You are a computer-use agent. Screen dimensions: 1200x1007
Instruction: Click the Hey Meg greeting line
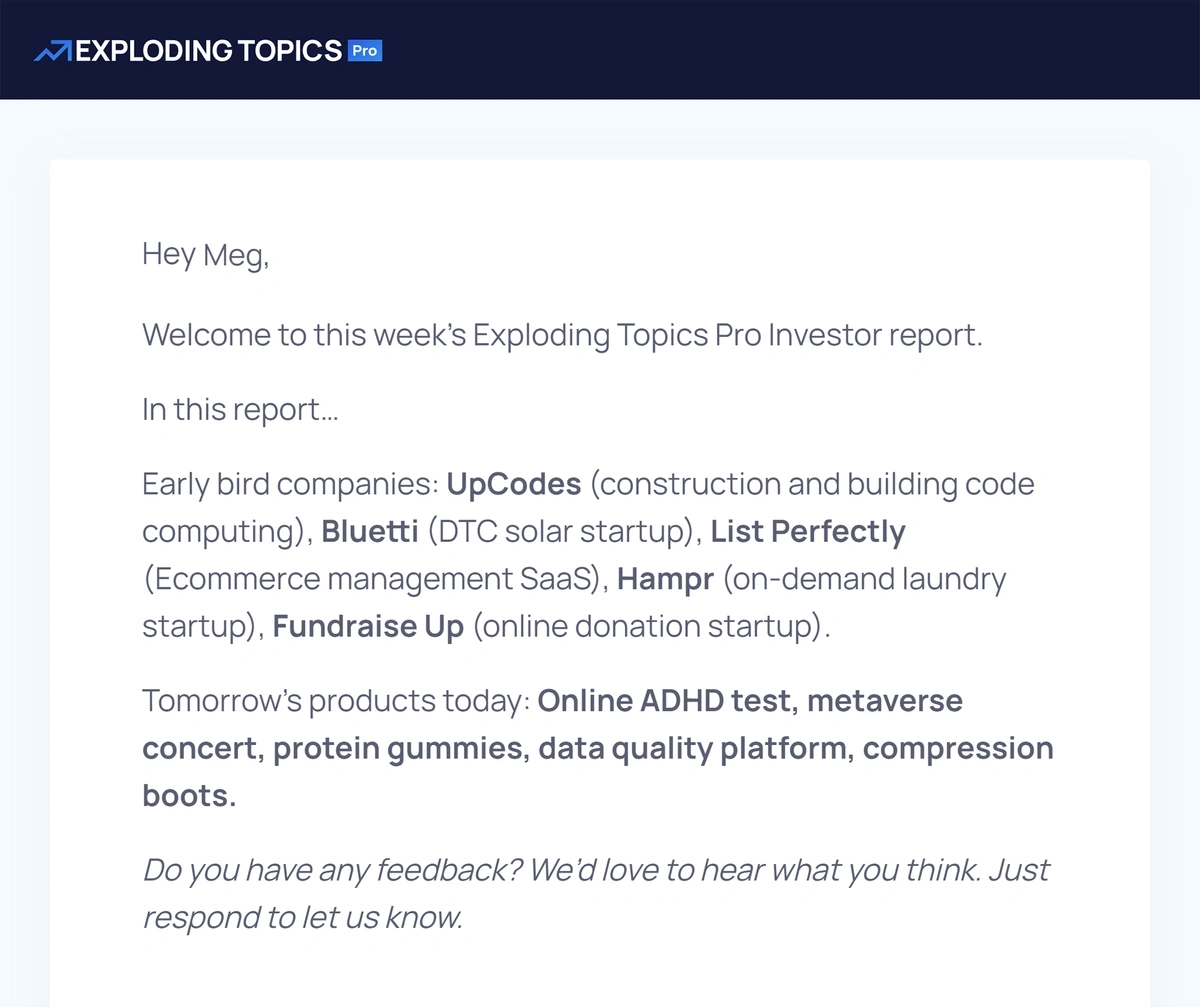(206, 255)
